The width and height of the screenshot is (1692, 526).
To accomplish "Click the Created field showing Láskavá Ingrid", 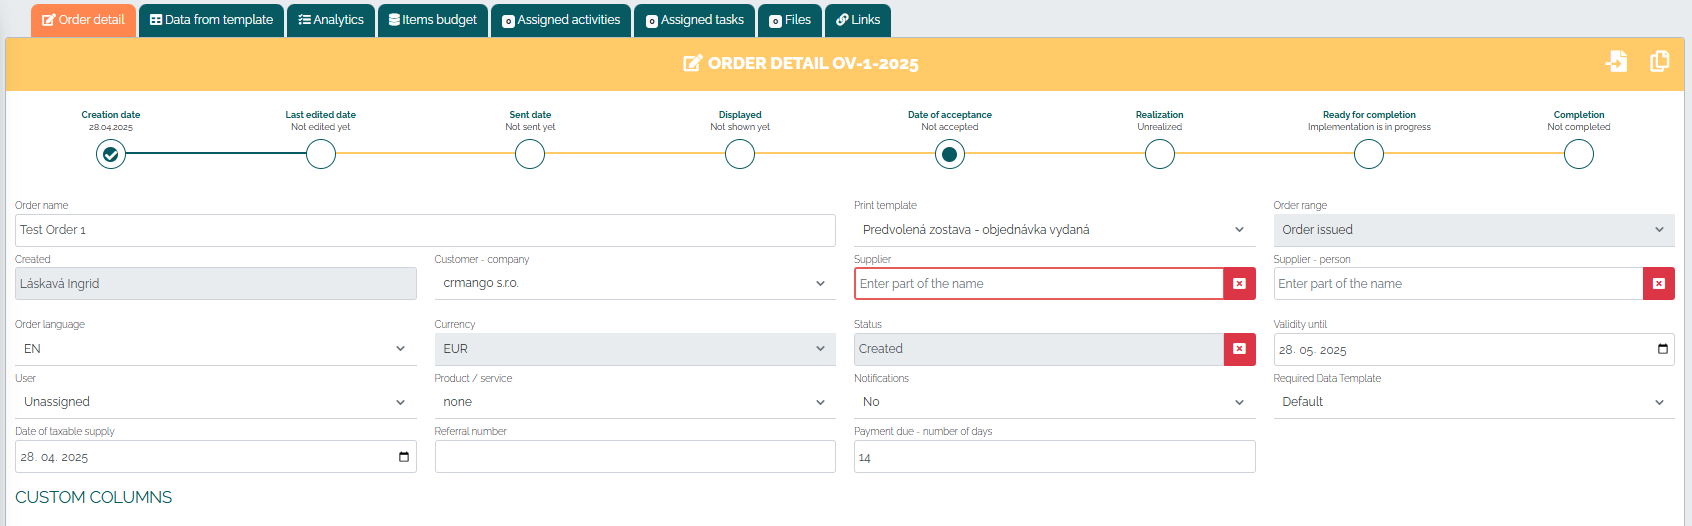I will click(x=216, y=284).
